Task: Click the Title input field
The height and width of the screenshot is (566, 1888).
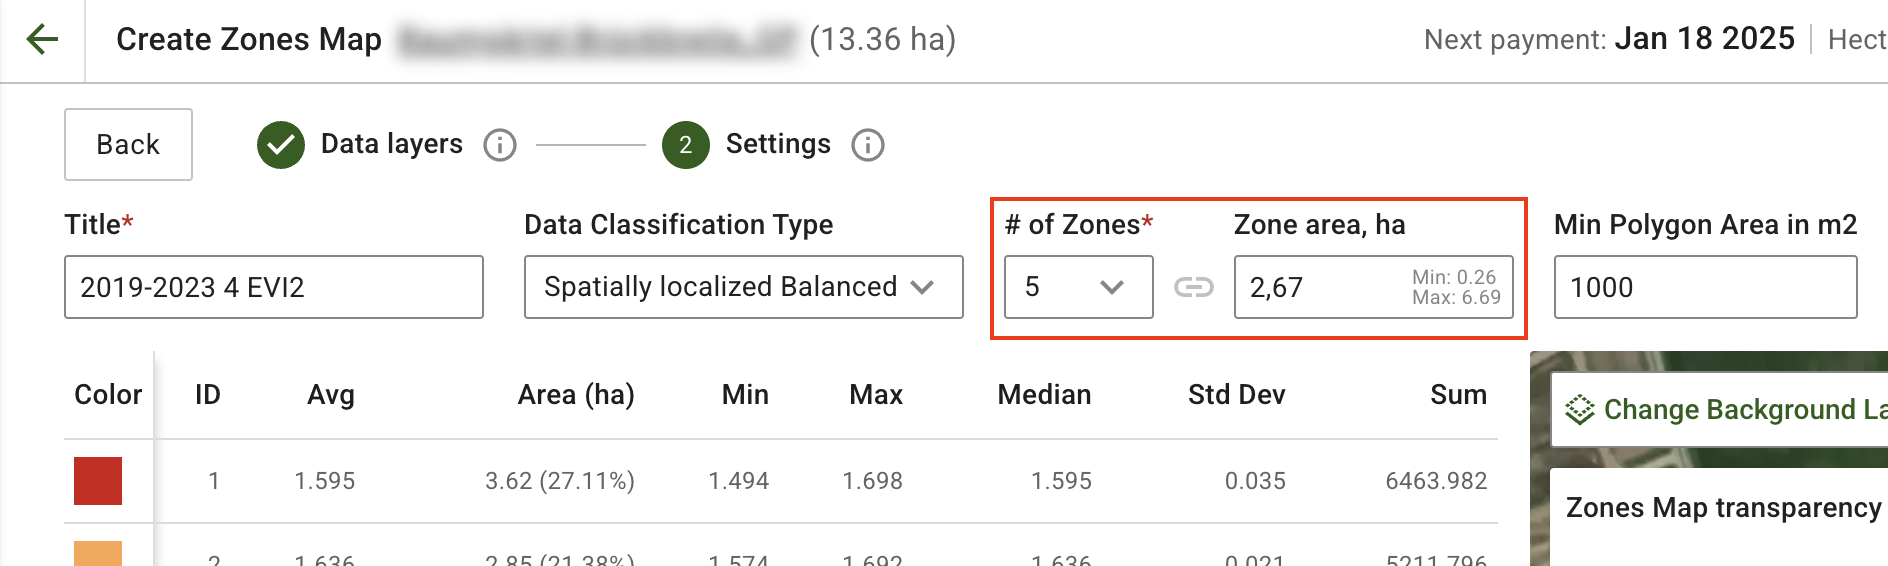Action: click(x=273, y=287)
